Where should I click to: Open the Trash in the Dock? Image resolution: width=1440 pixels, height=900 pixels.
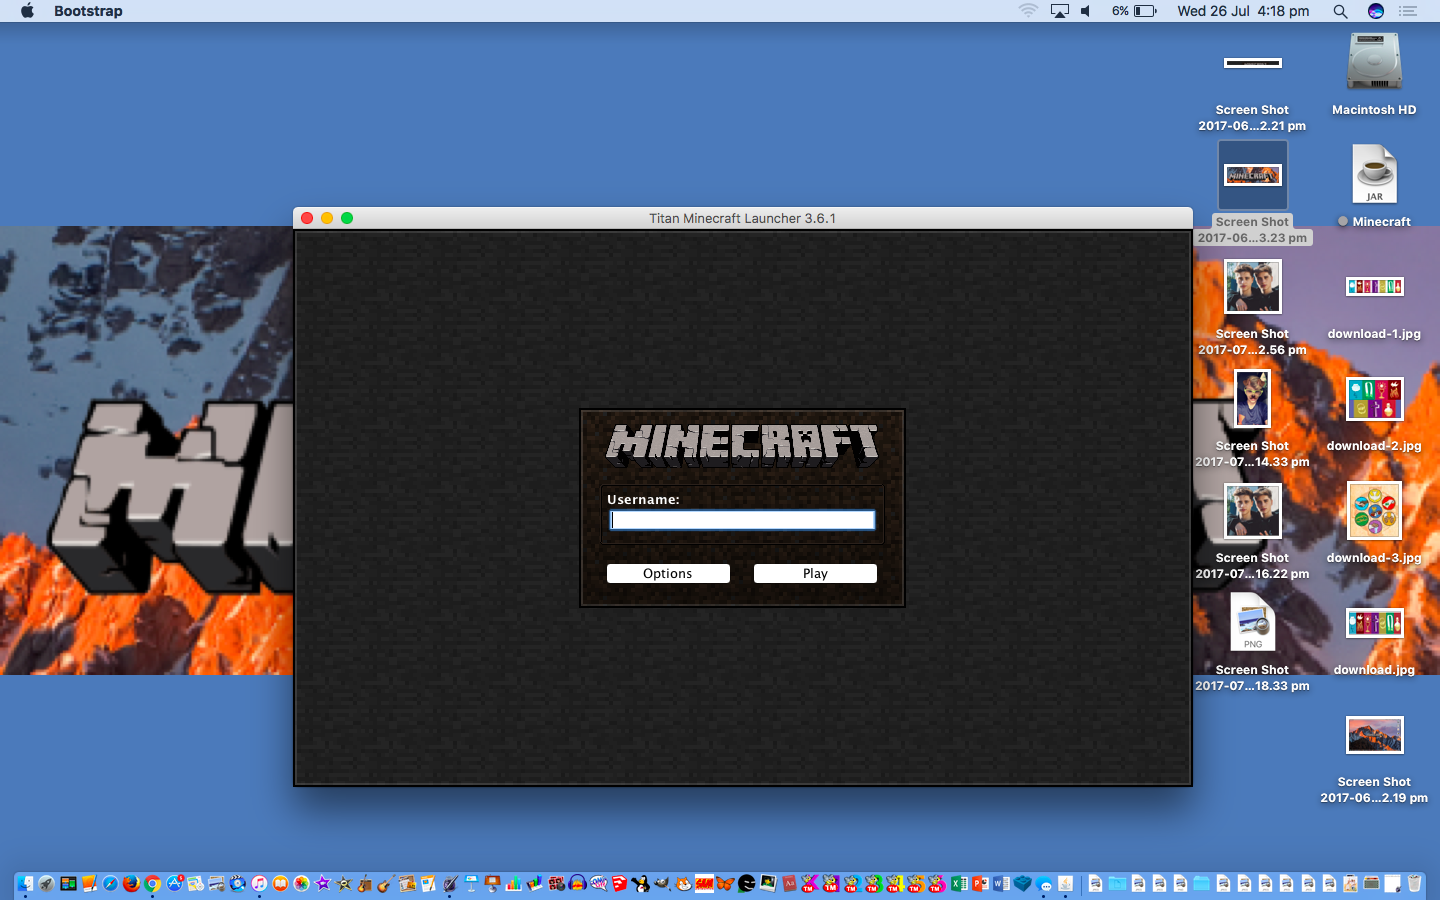[x=1414, y=883]
